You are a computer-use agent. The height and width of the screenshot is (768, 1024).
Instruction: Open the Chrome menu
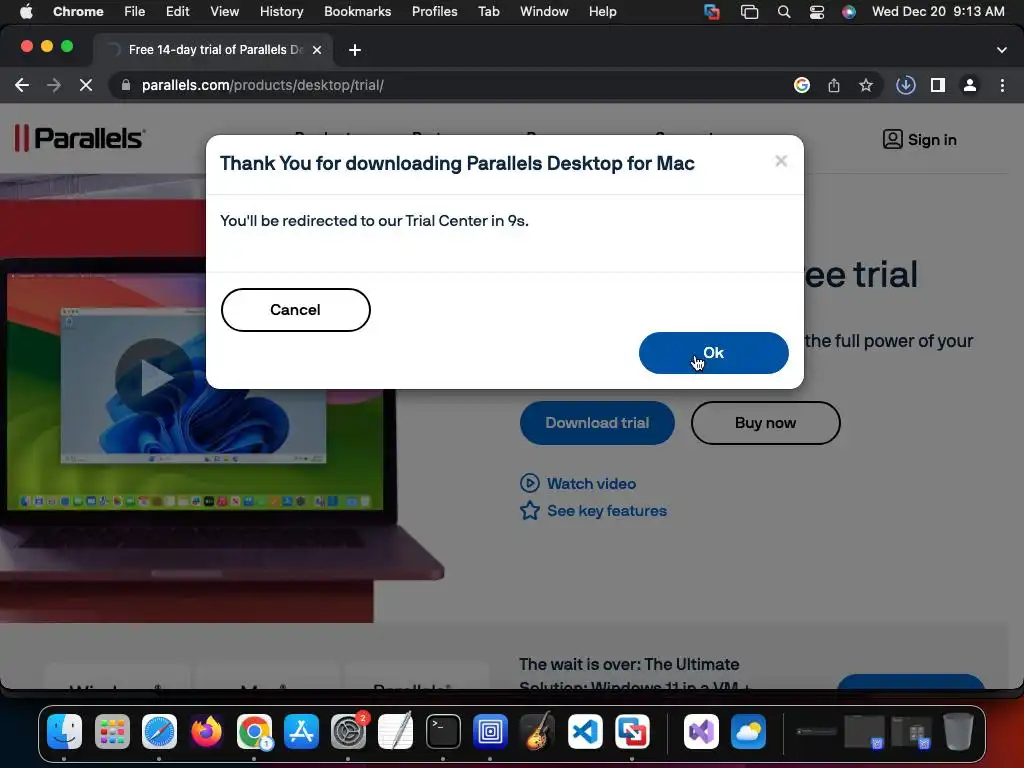tap(78, 12)
